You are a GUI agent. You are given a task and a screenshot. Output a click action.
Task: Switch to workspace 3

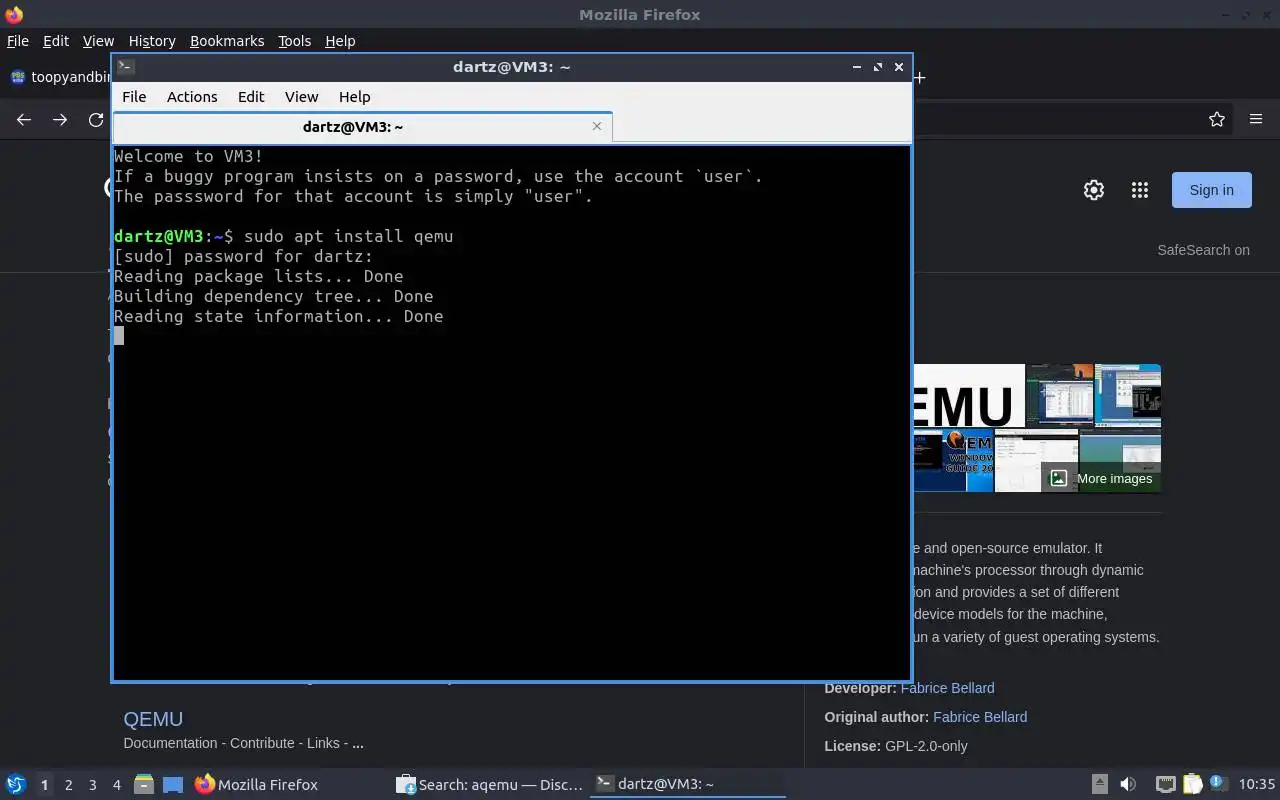pyautogui.click(x=92, y=785)
